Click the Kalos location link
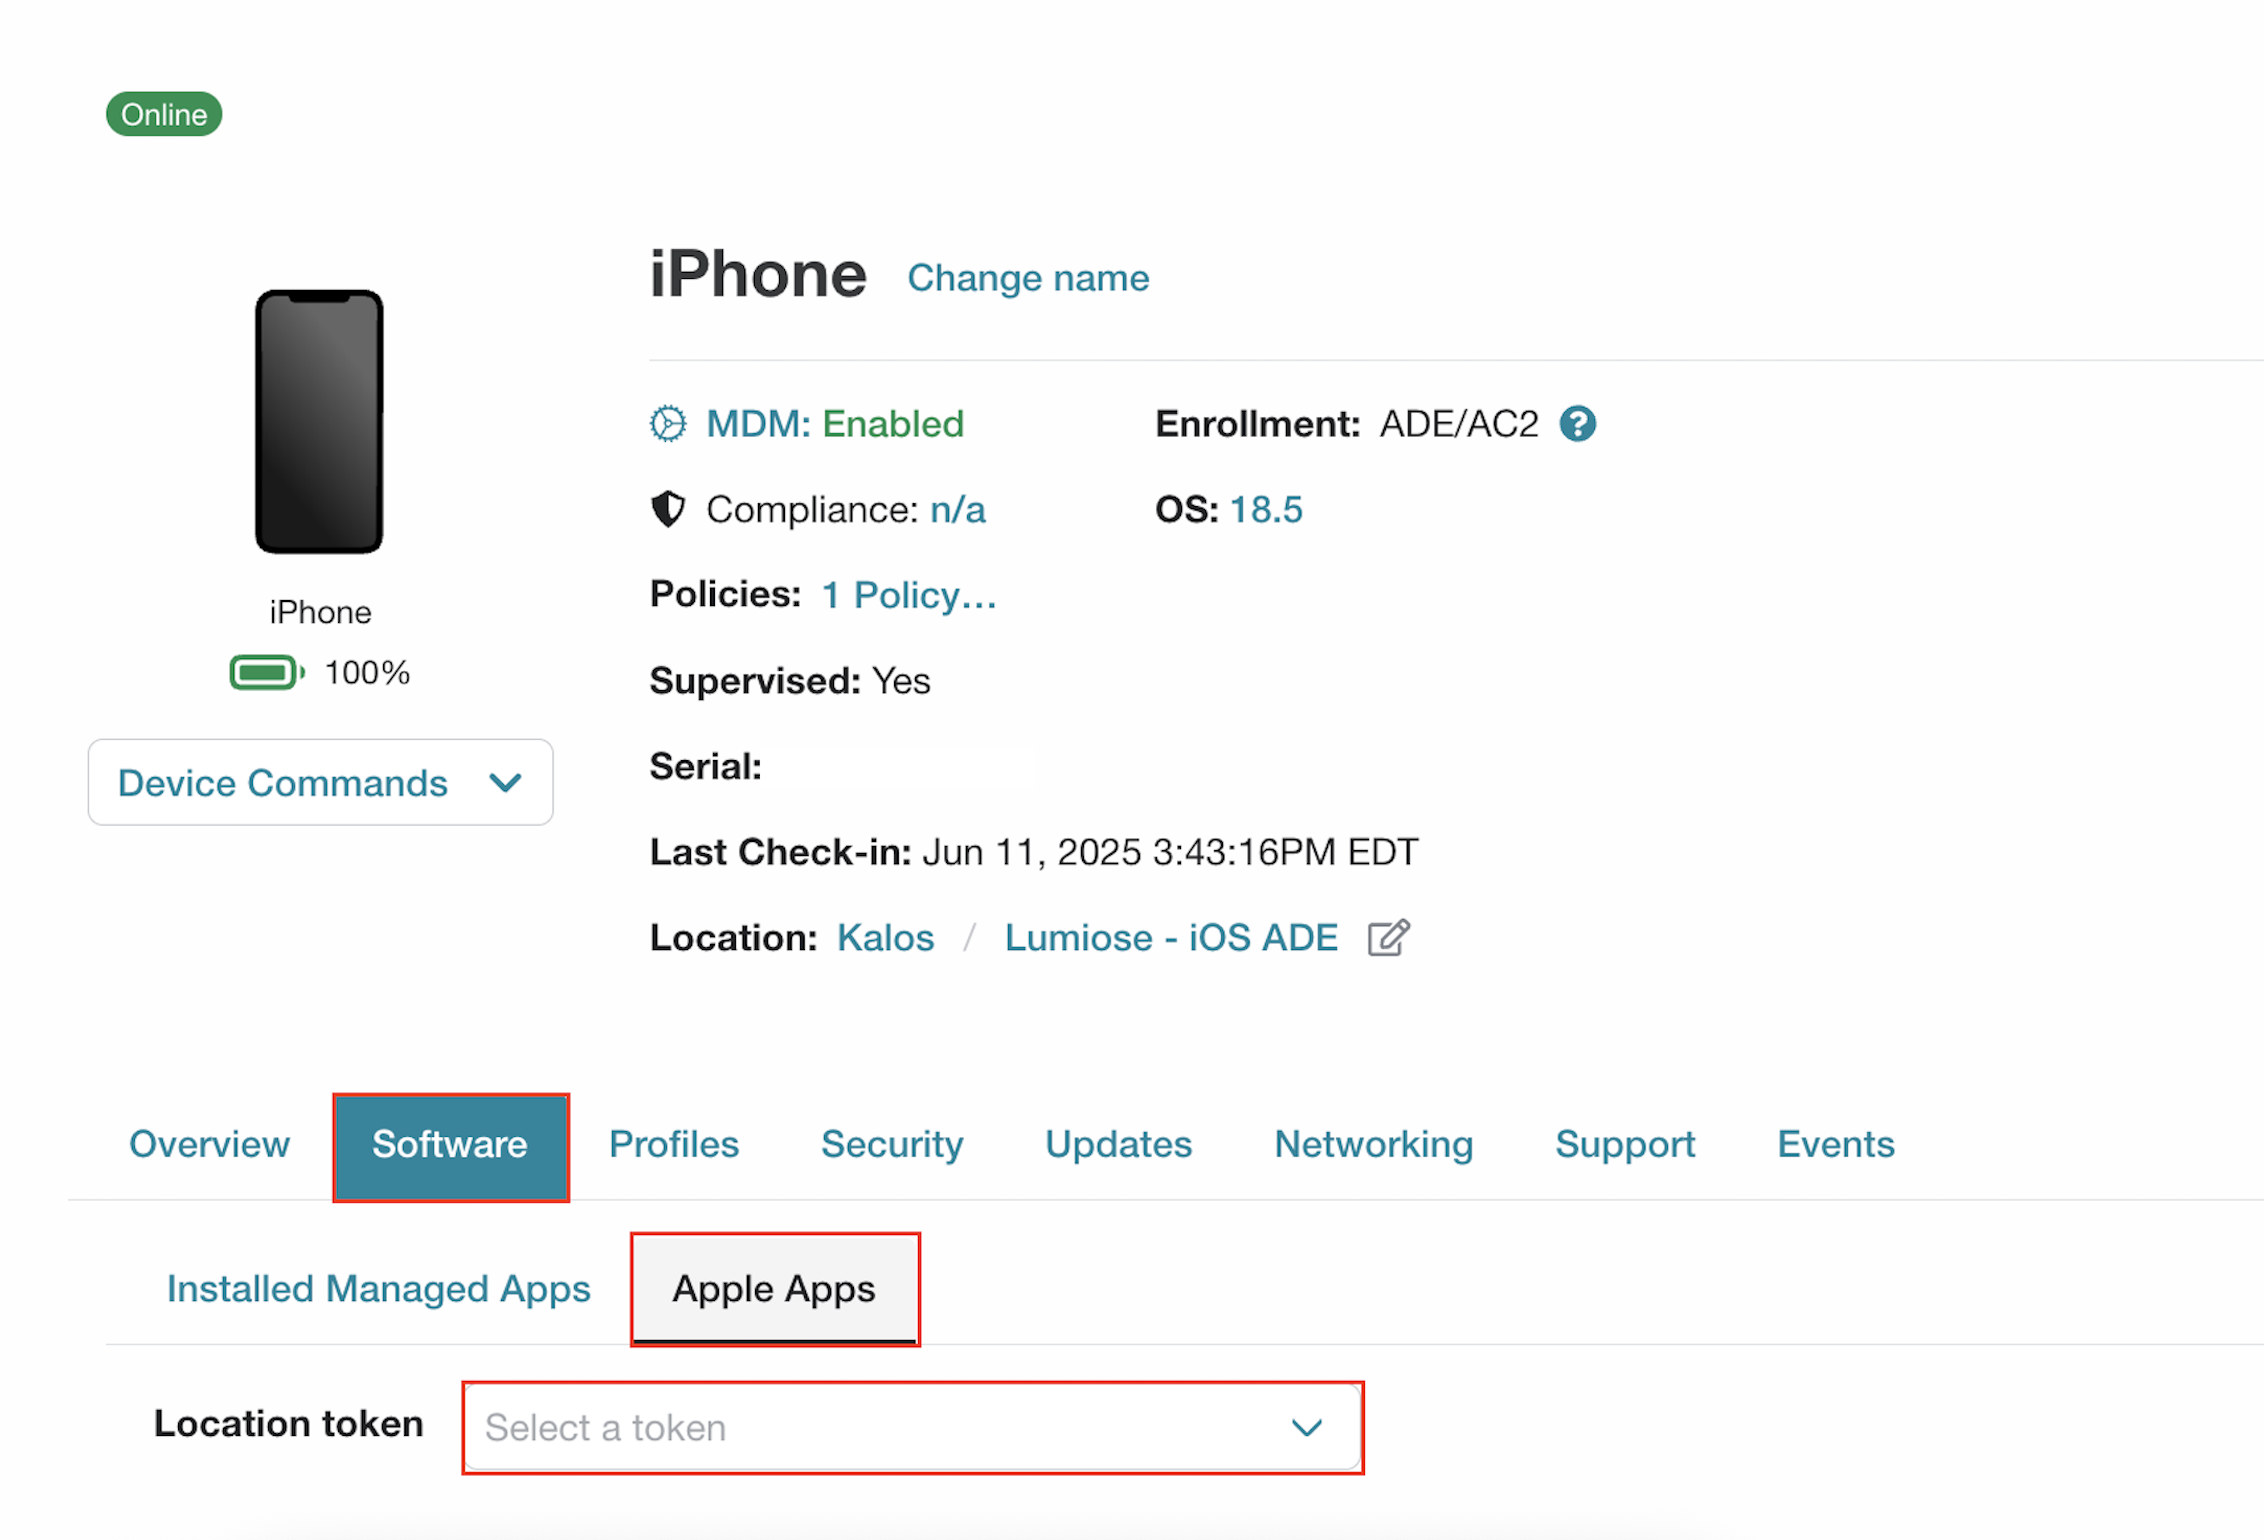This screenshot has width=2264, height=1540. [x=885, y=938]
